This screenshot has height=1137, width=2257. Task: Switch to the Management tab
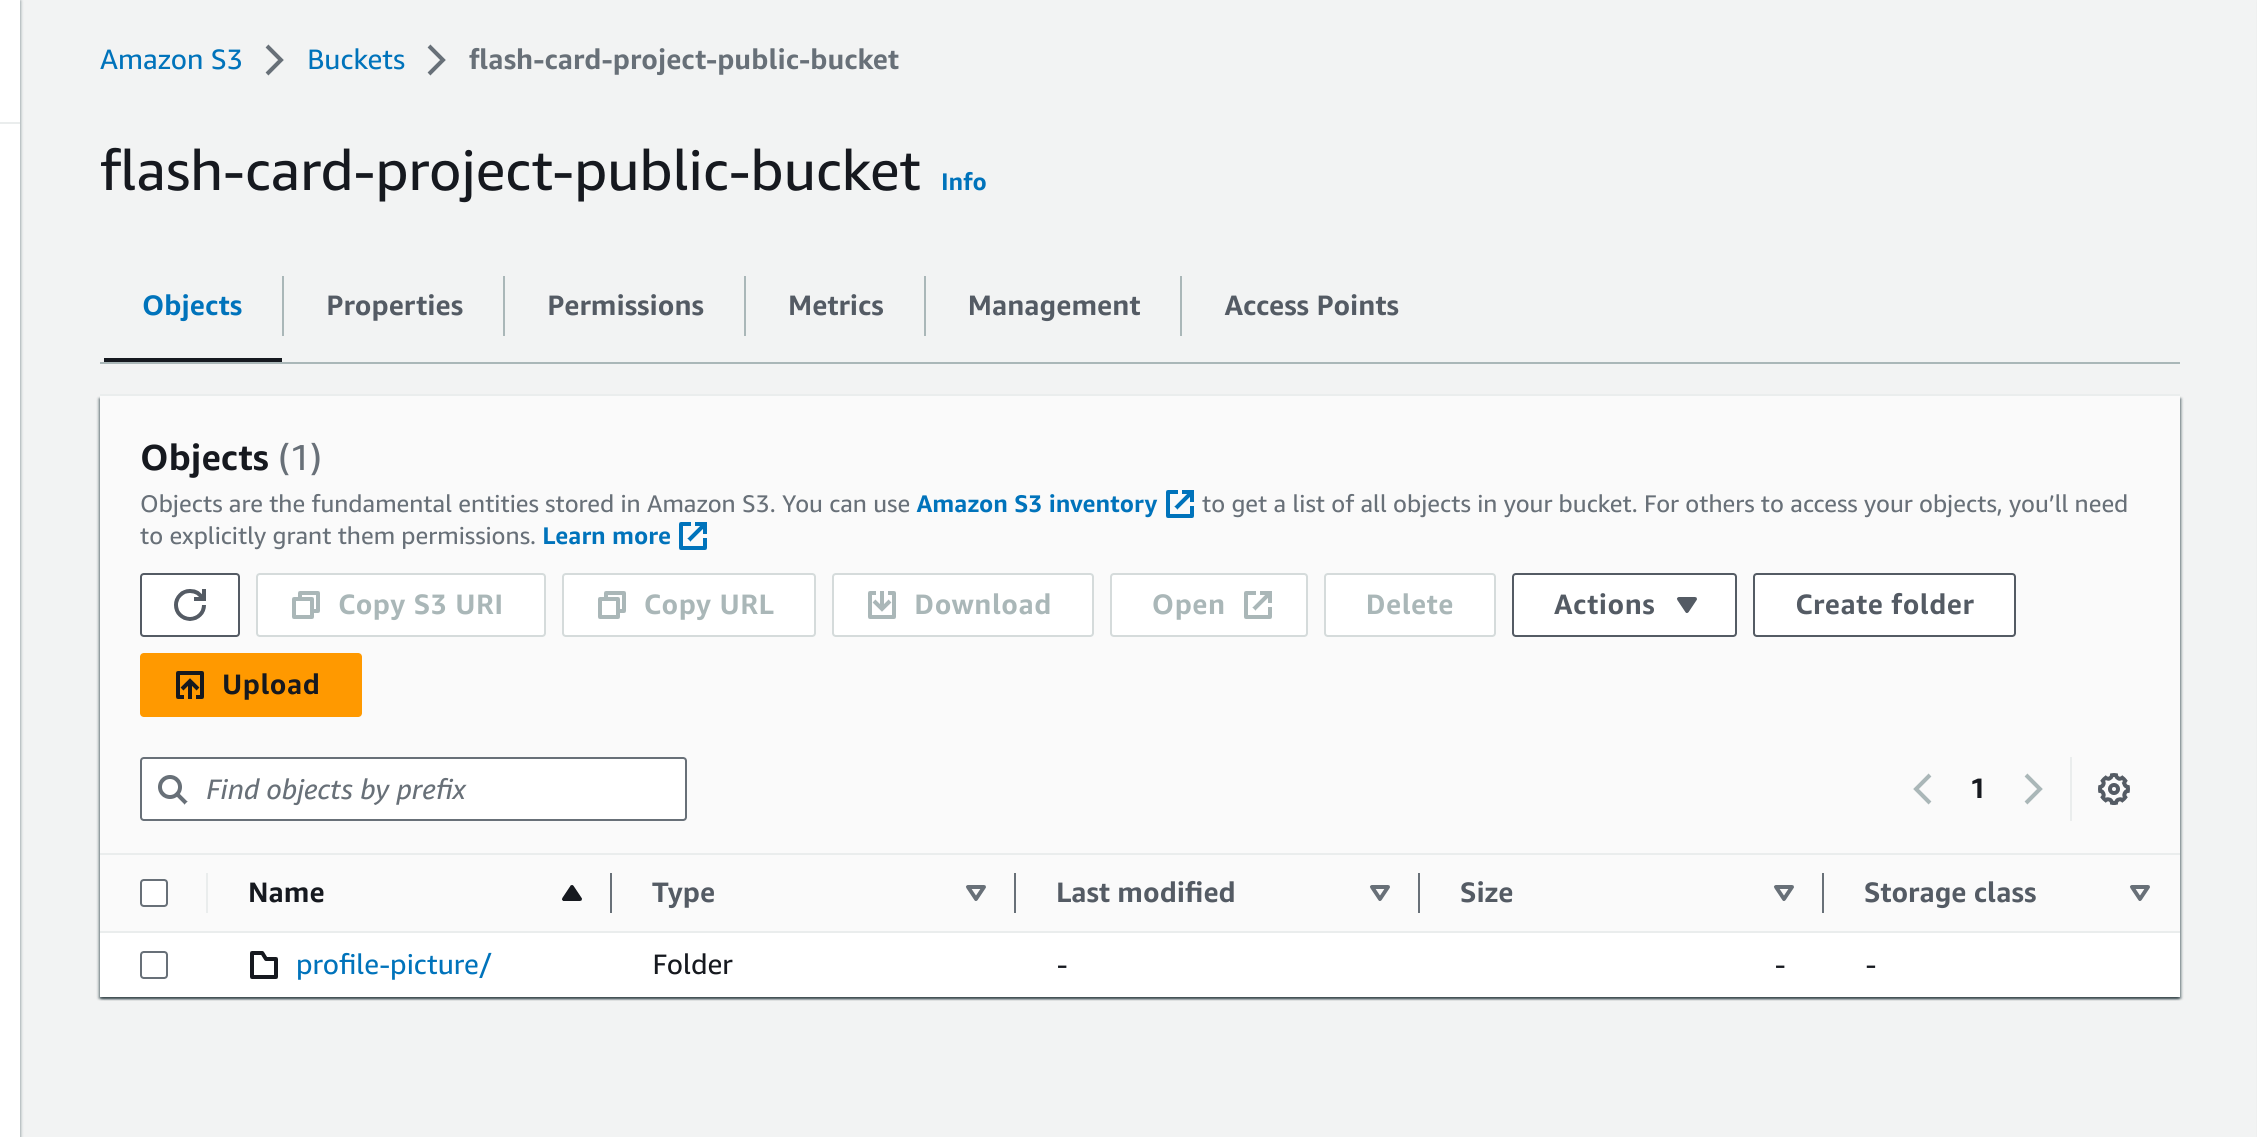pos(1052,305)
